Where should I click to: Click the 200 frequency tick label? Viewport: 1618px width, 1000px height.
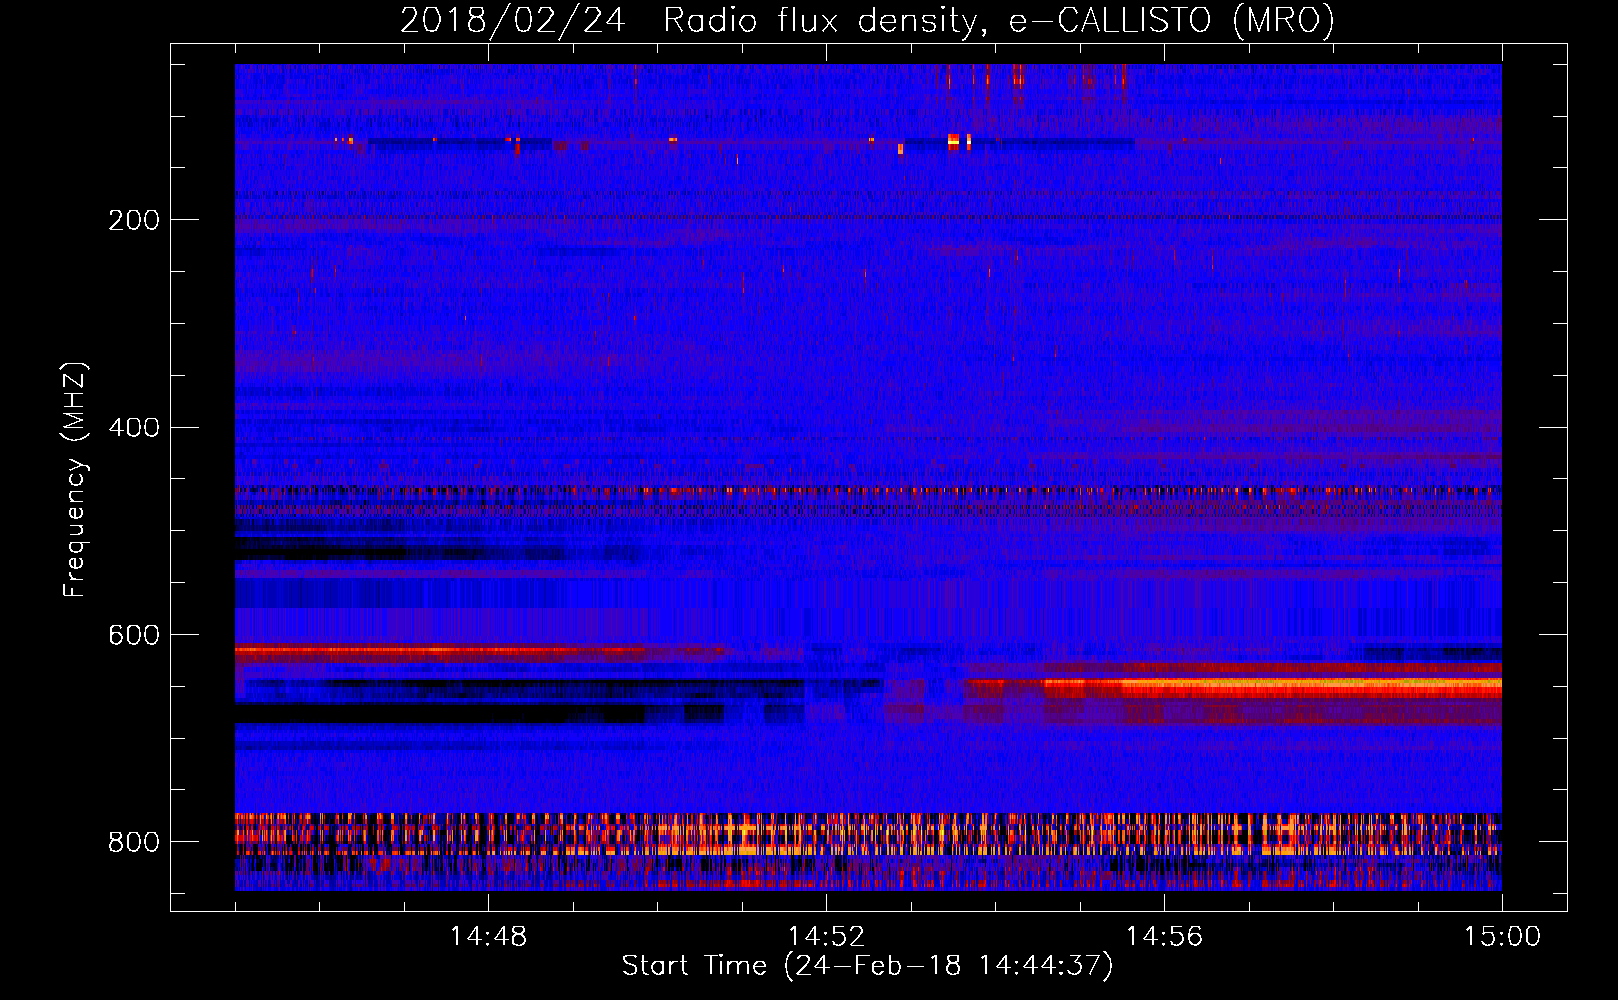(x=134, y=220)
